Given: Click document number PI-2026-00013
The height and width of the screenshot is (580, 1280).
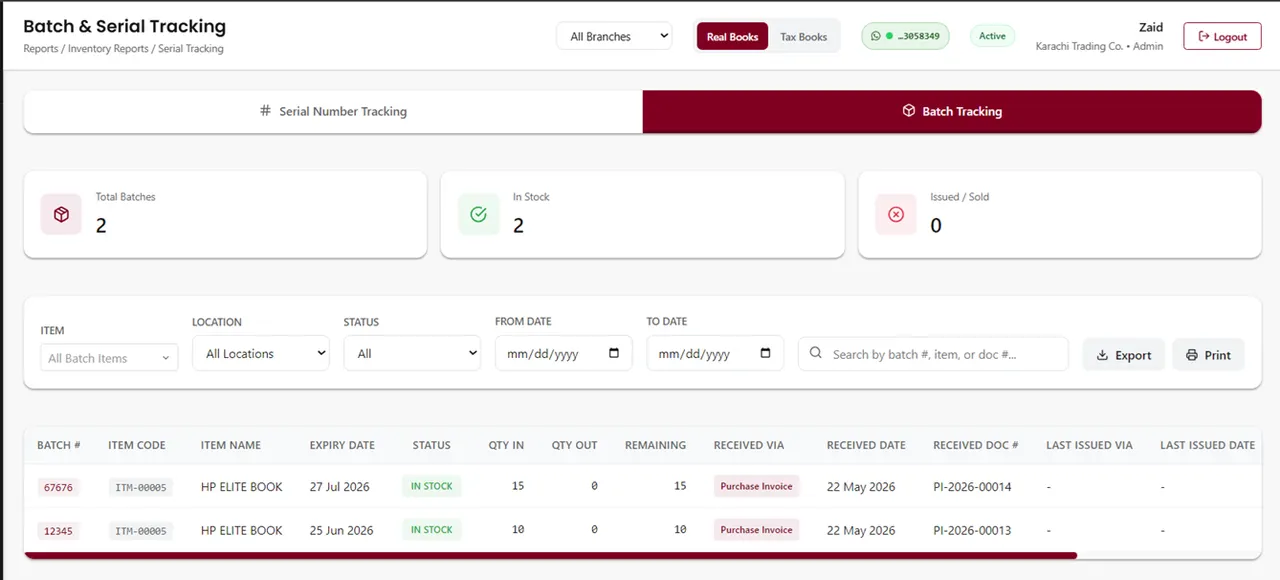Looking at the screenshot, I should (x=972, y=531).
